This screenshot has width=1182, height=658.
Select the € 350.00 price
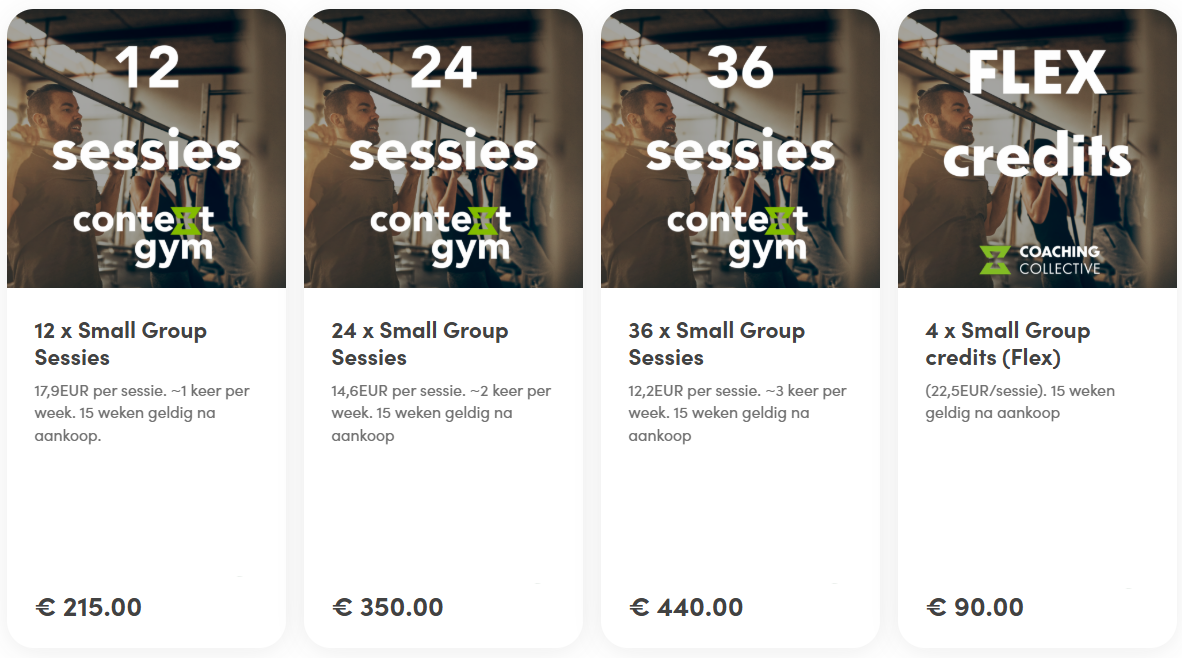387,607
